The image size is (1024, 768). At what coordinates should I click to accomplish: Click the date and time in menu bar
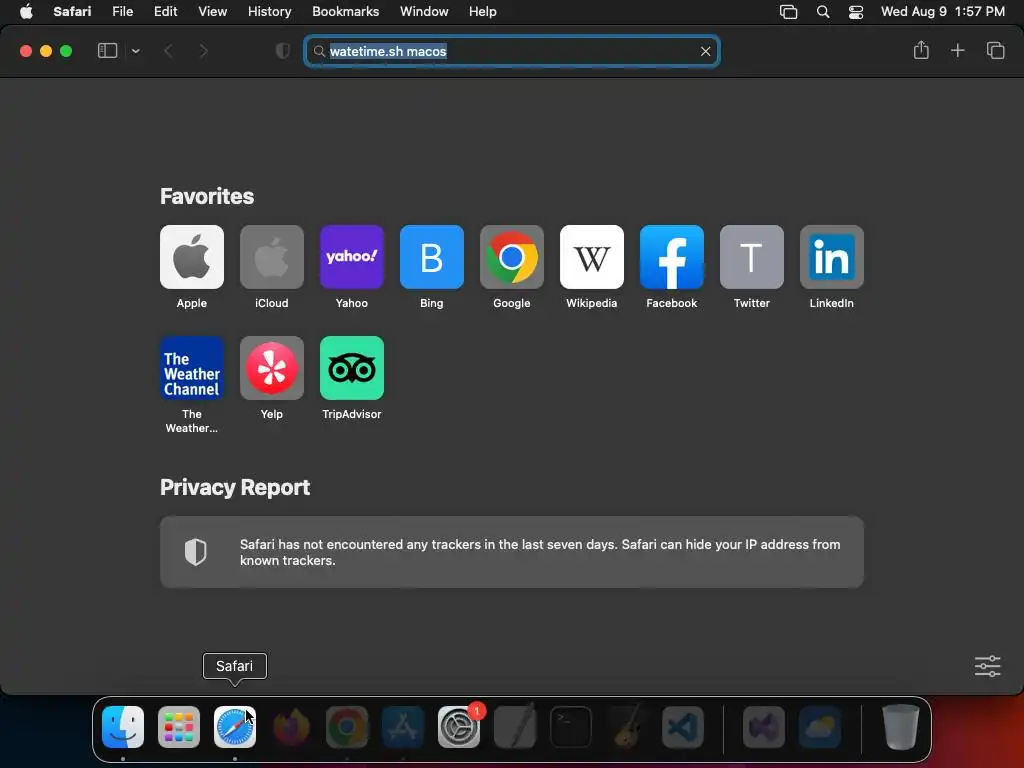pos(942,12)
